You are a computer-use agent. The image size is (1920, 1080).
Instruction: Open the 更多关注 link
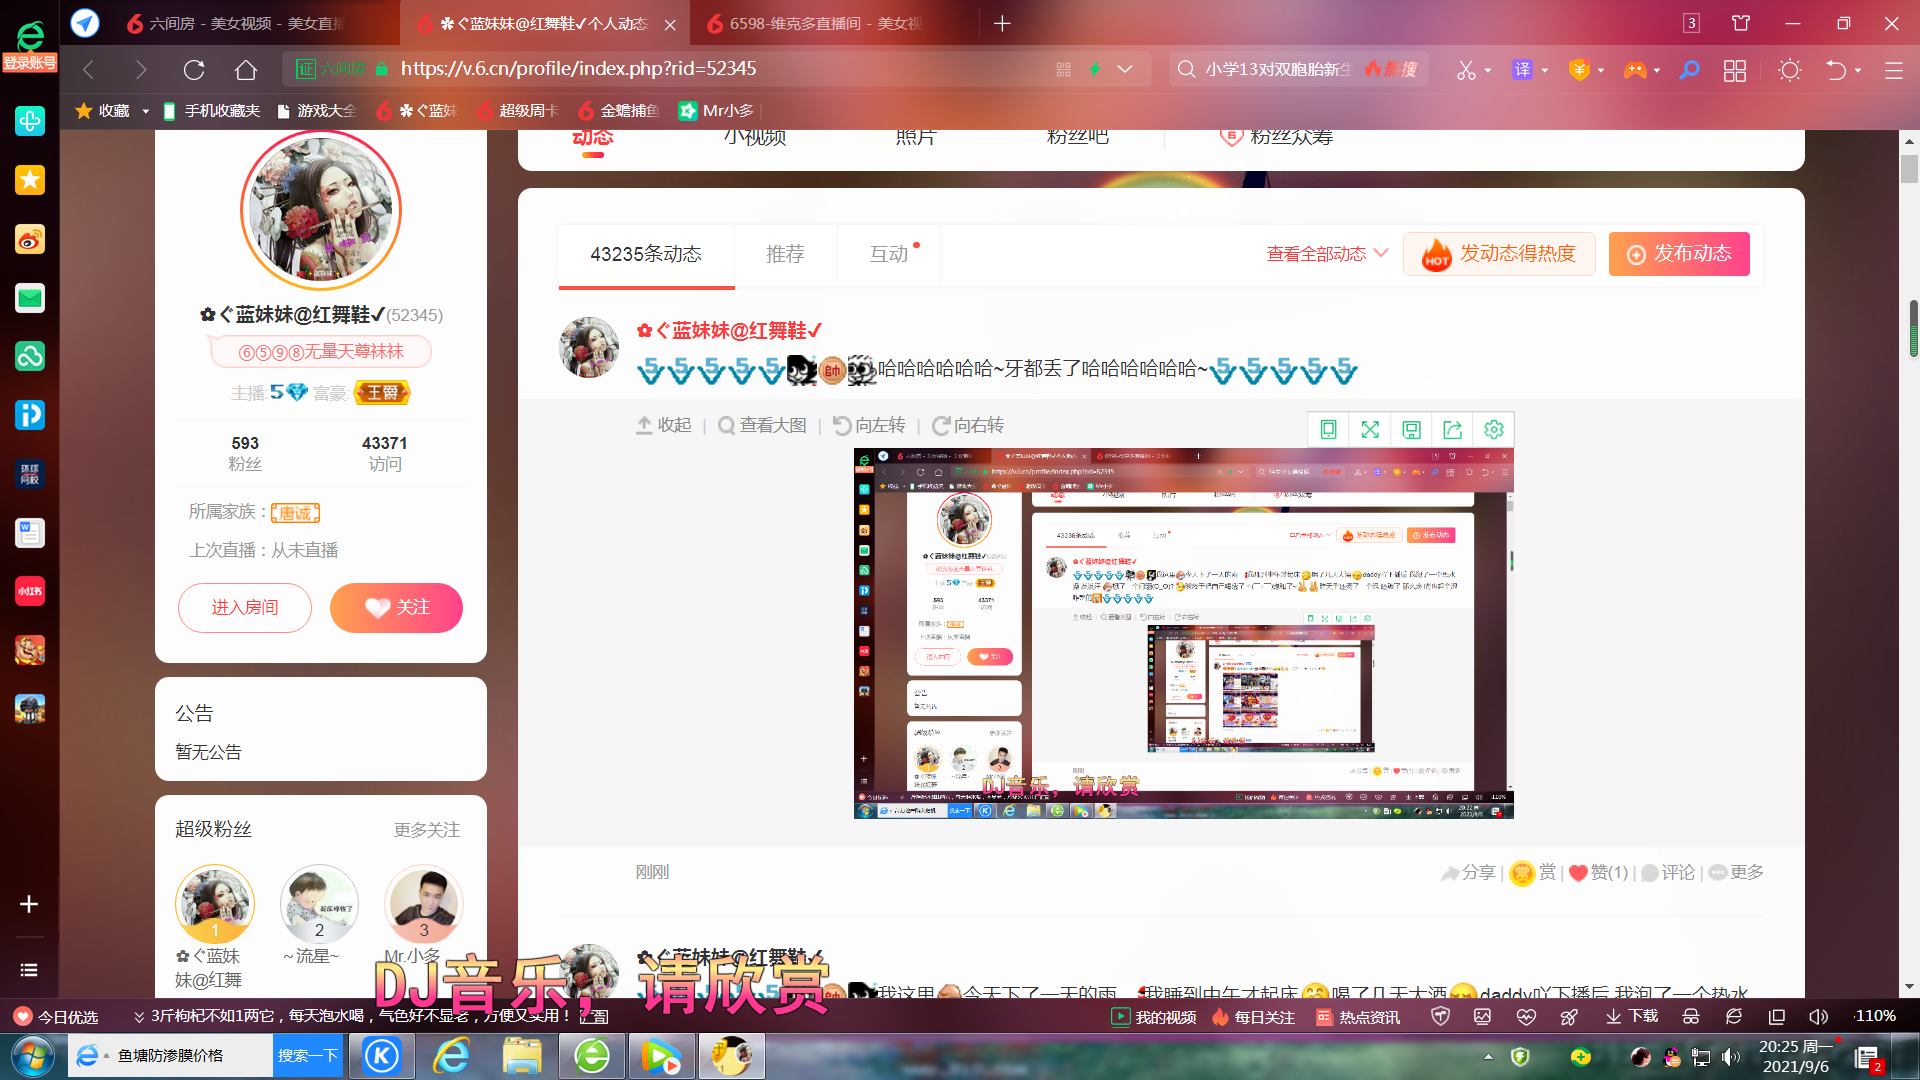pos(427,830)
